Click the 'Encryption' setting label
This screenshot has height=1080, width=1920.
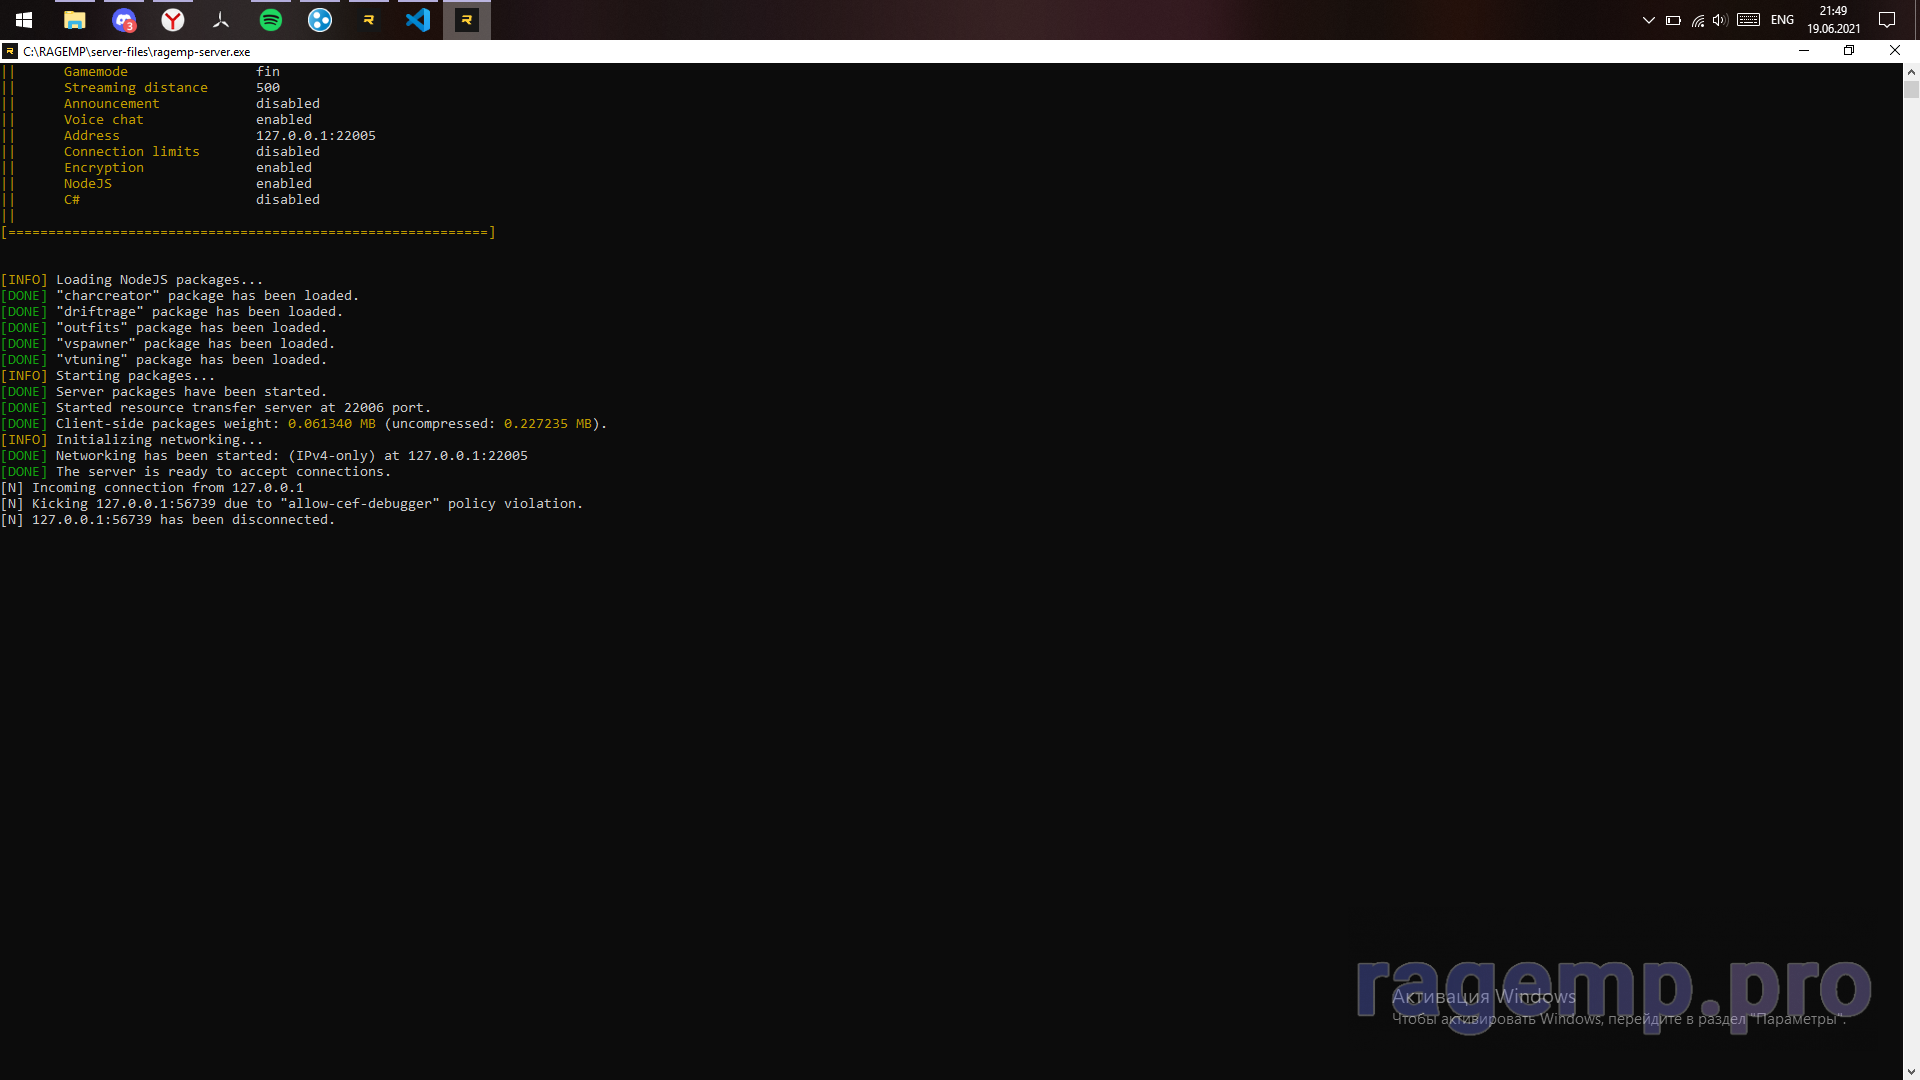[x=104, y=168]
